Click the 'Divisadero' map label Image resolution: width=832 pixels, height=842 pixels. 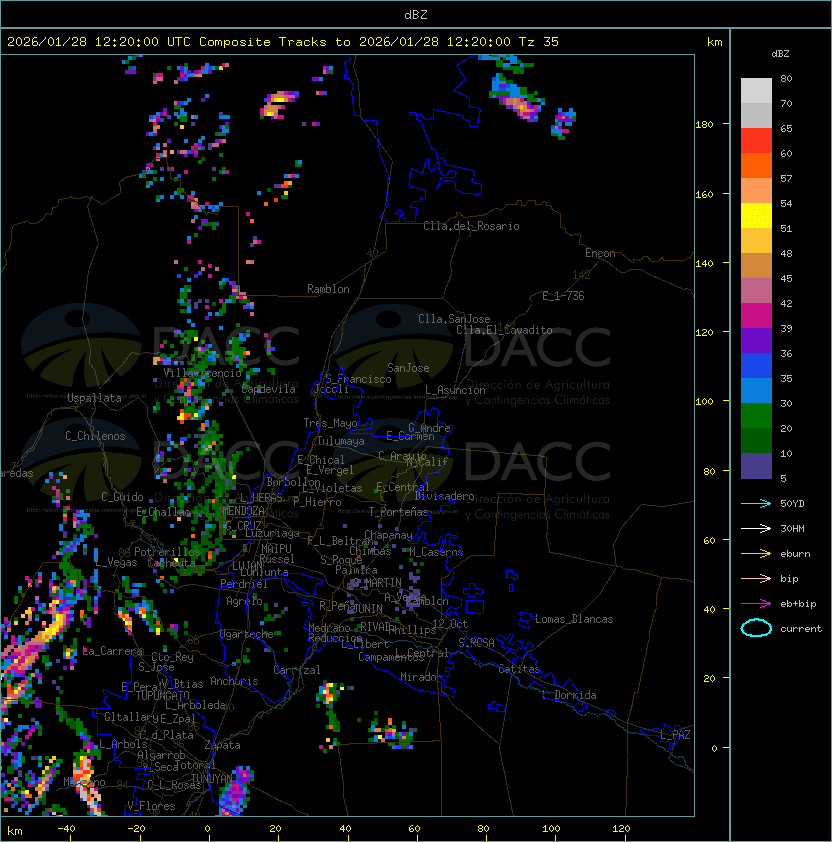[444, 496]
